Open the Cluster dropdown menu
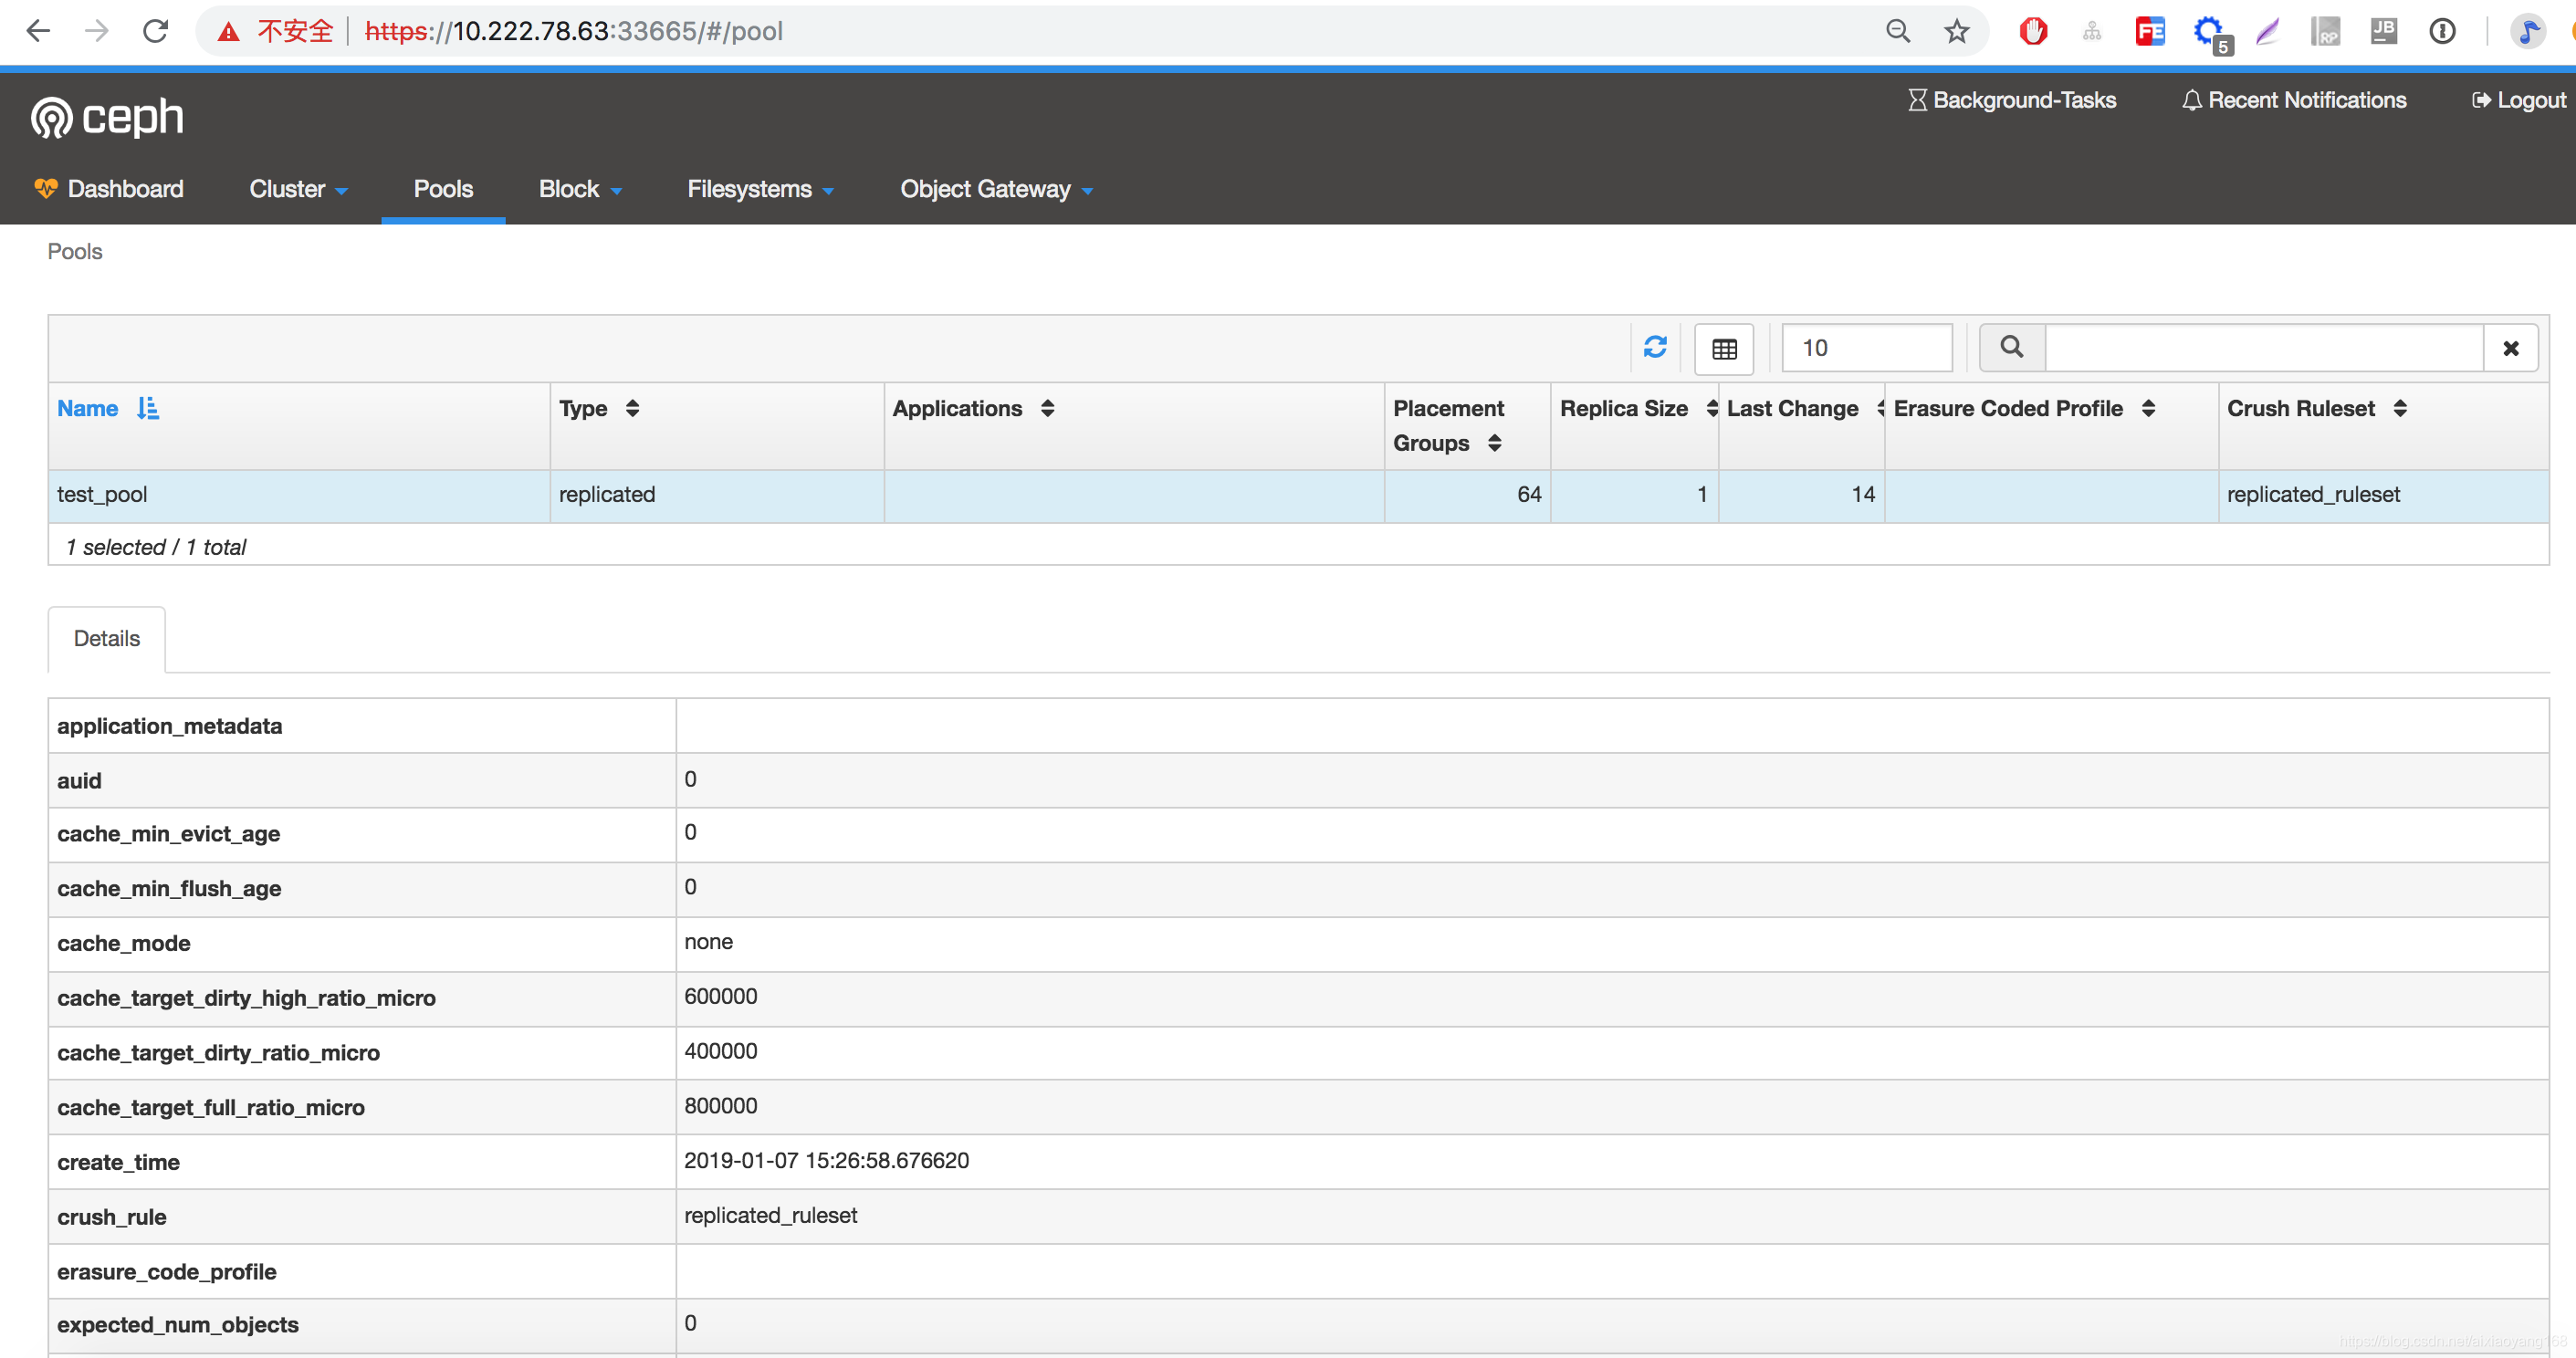 (x=297, y=187)
